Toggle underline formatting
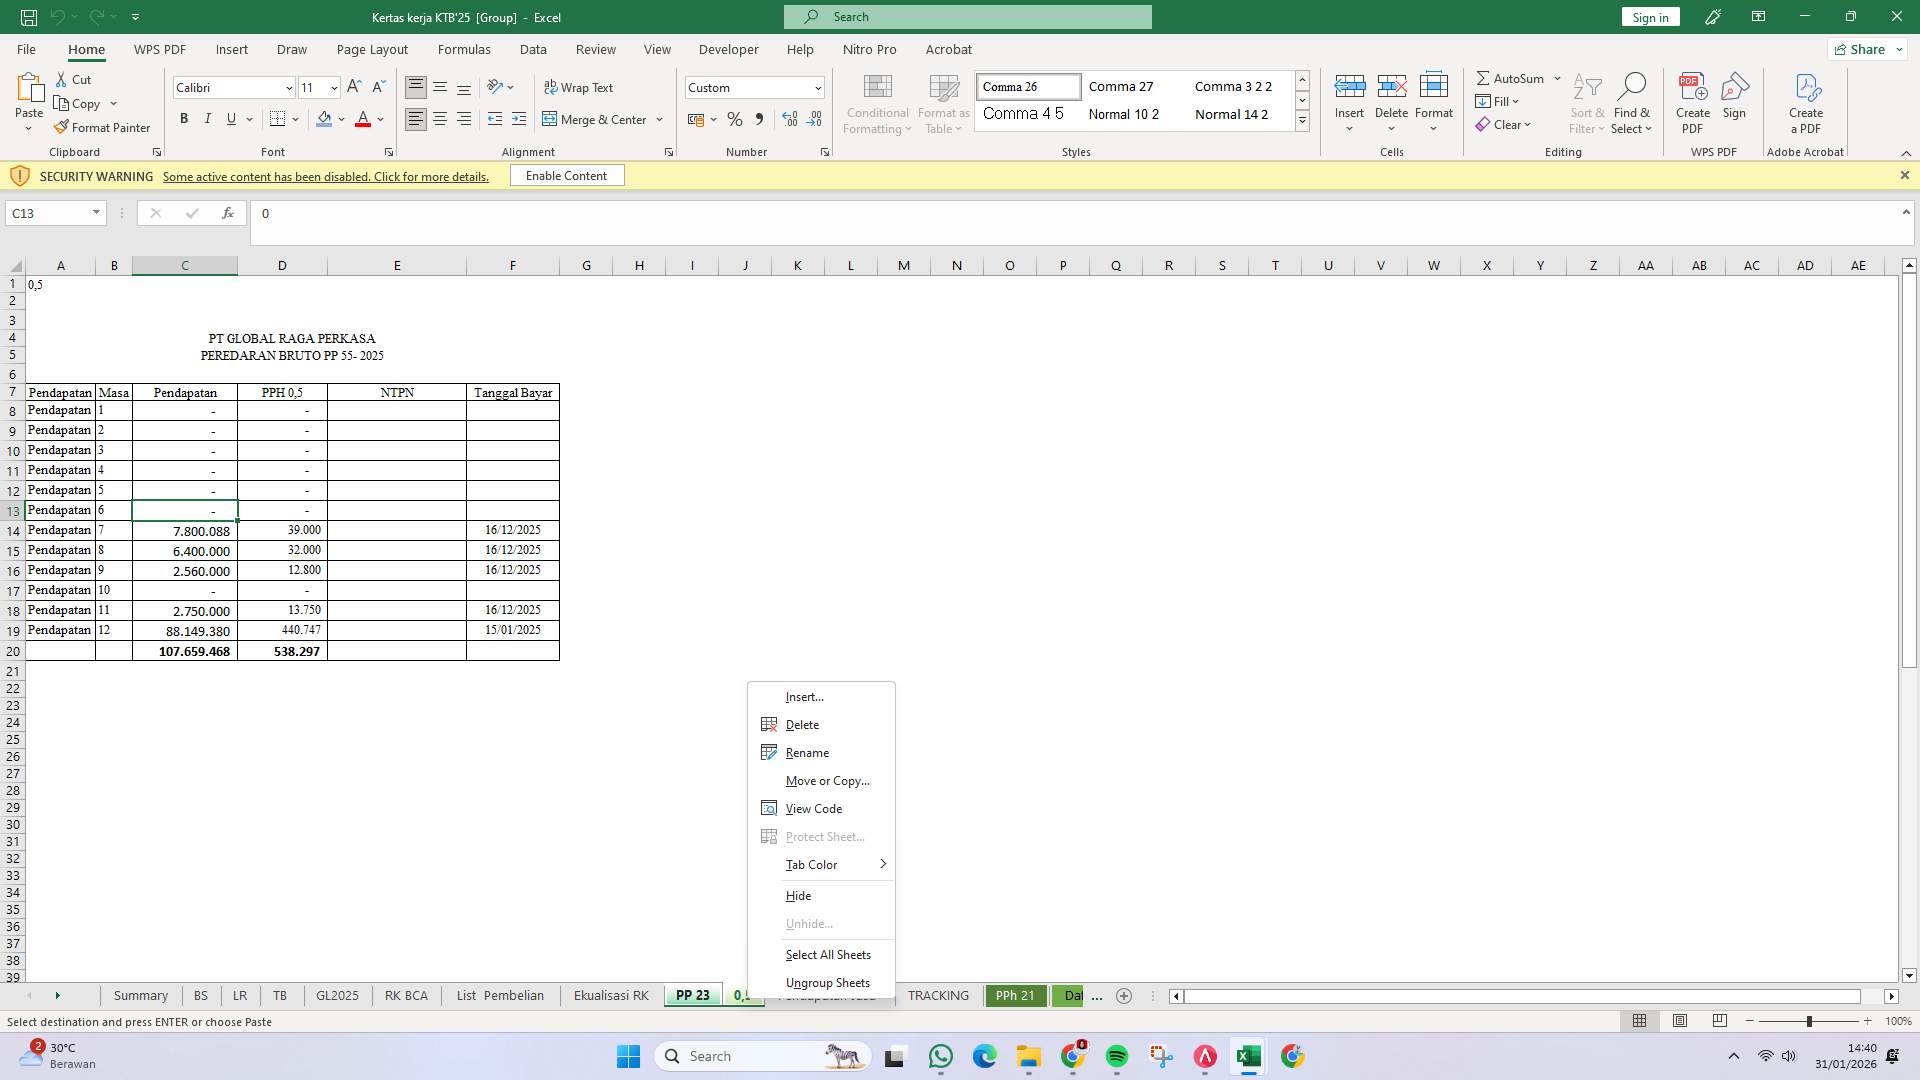 click(230, 118)
